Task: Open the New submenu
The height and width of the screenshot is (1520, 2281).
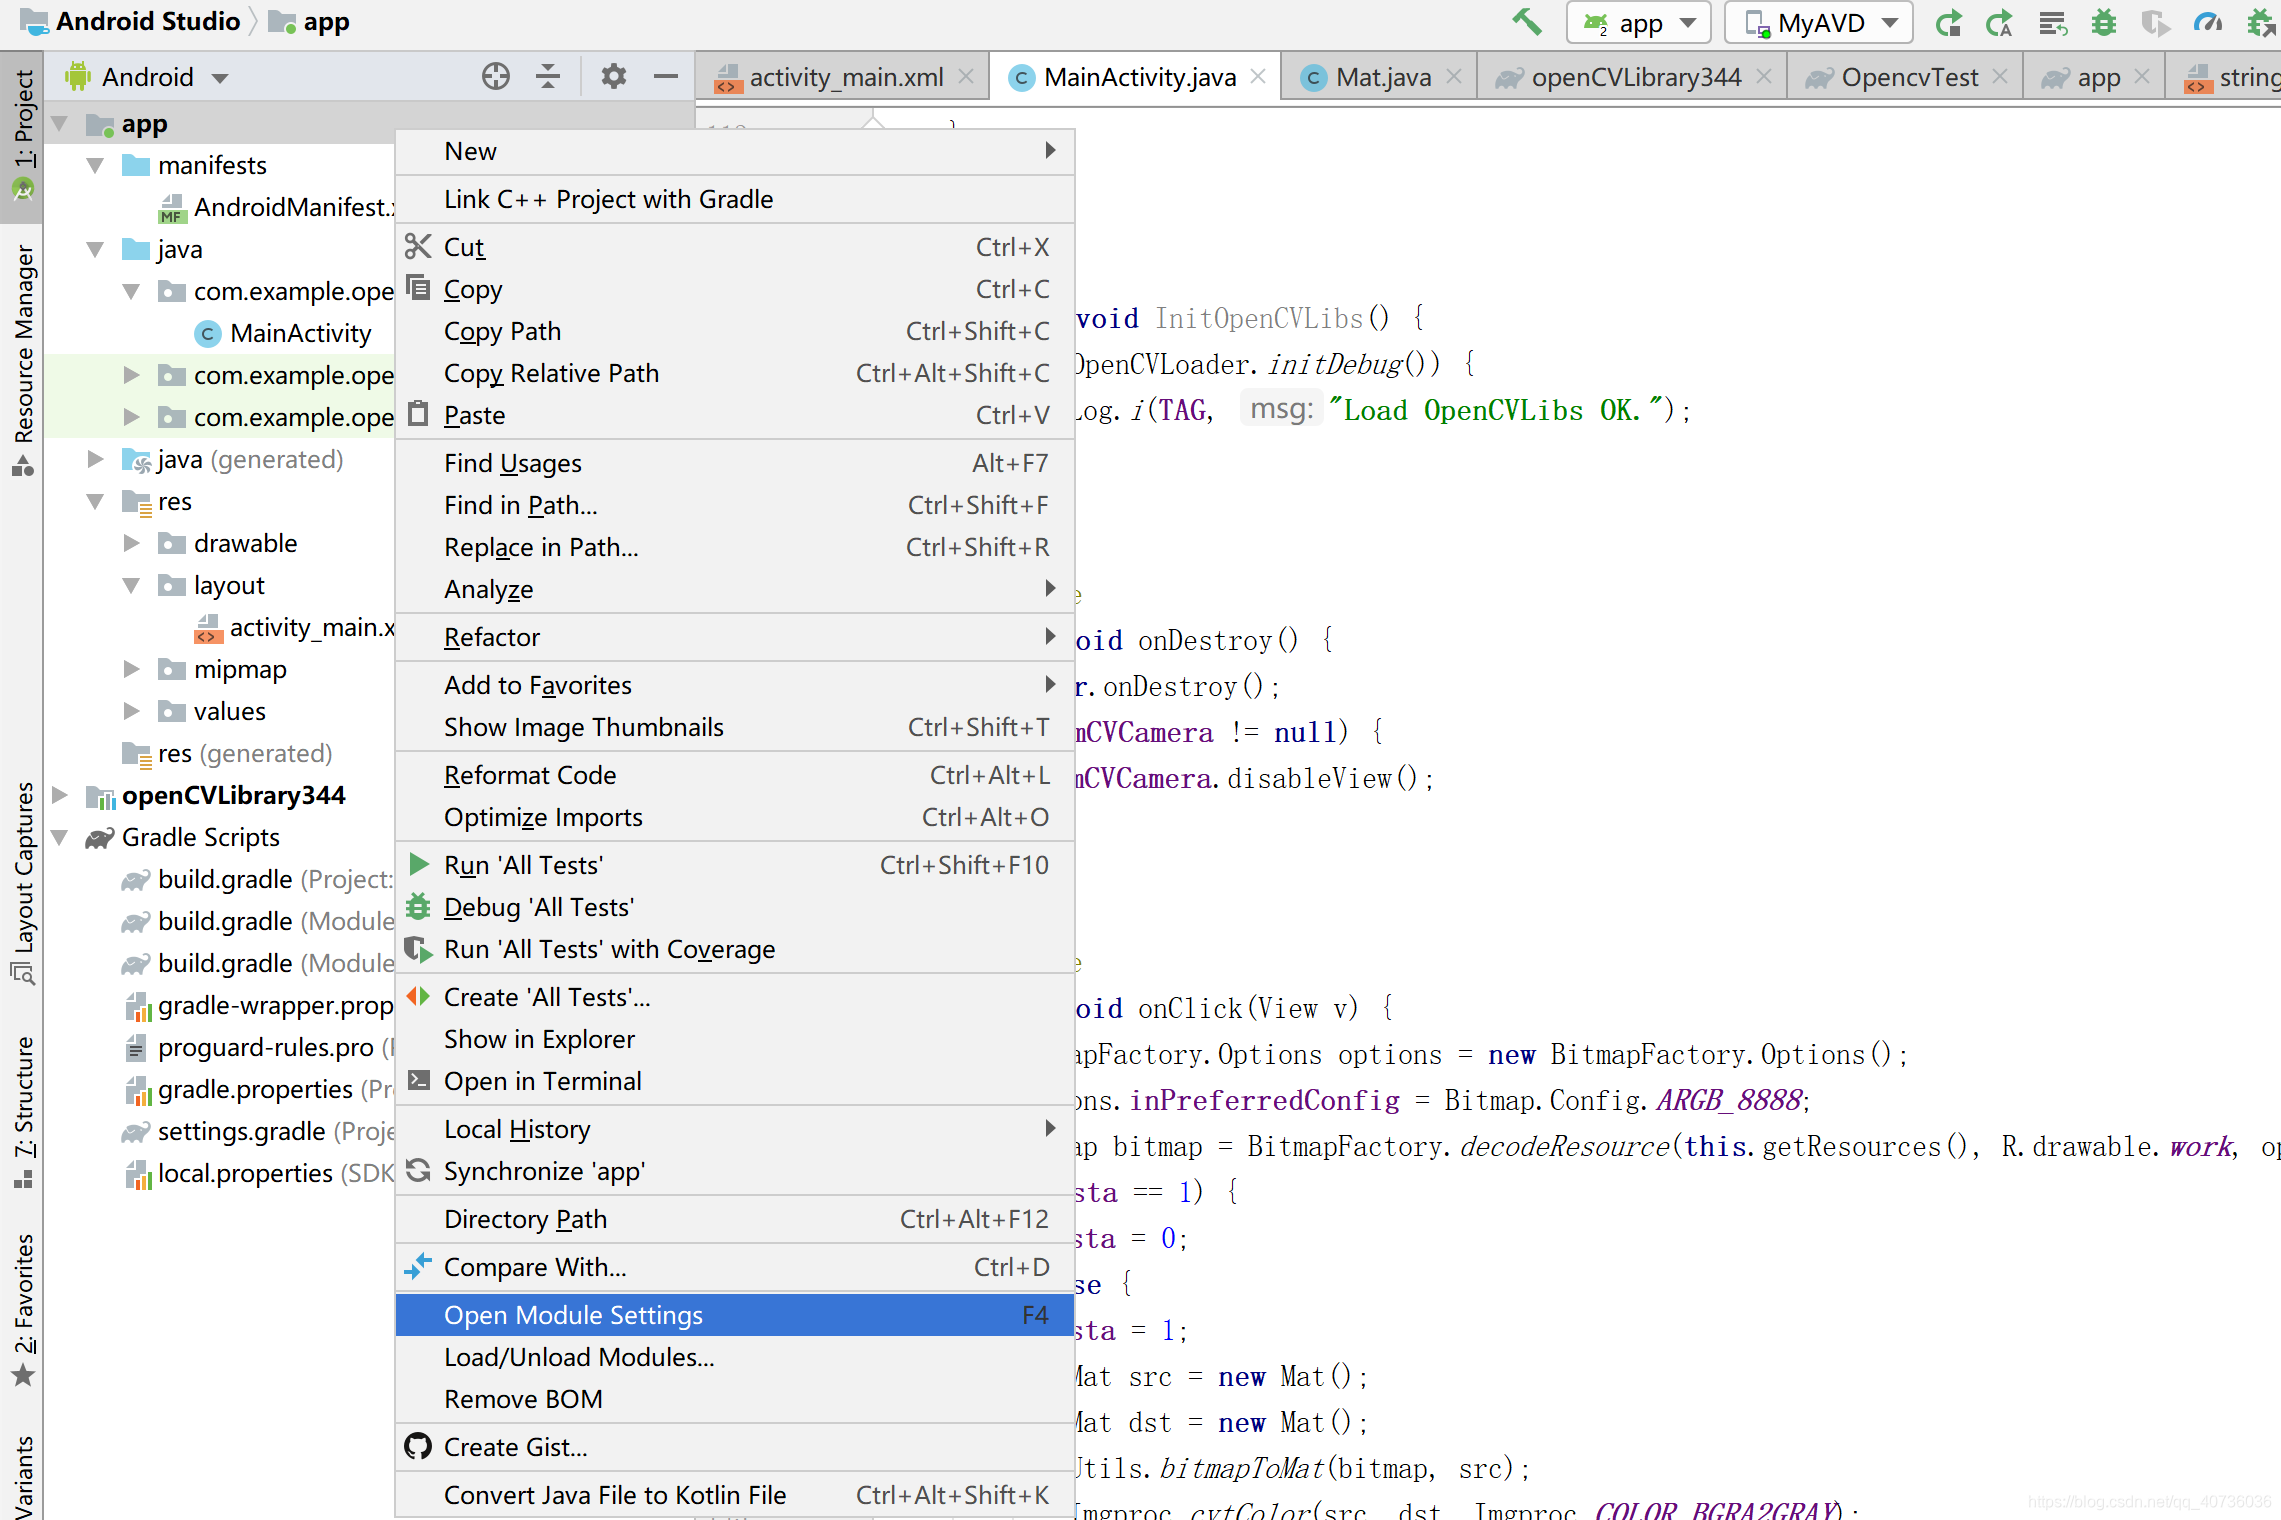Action: 735,151
